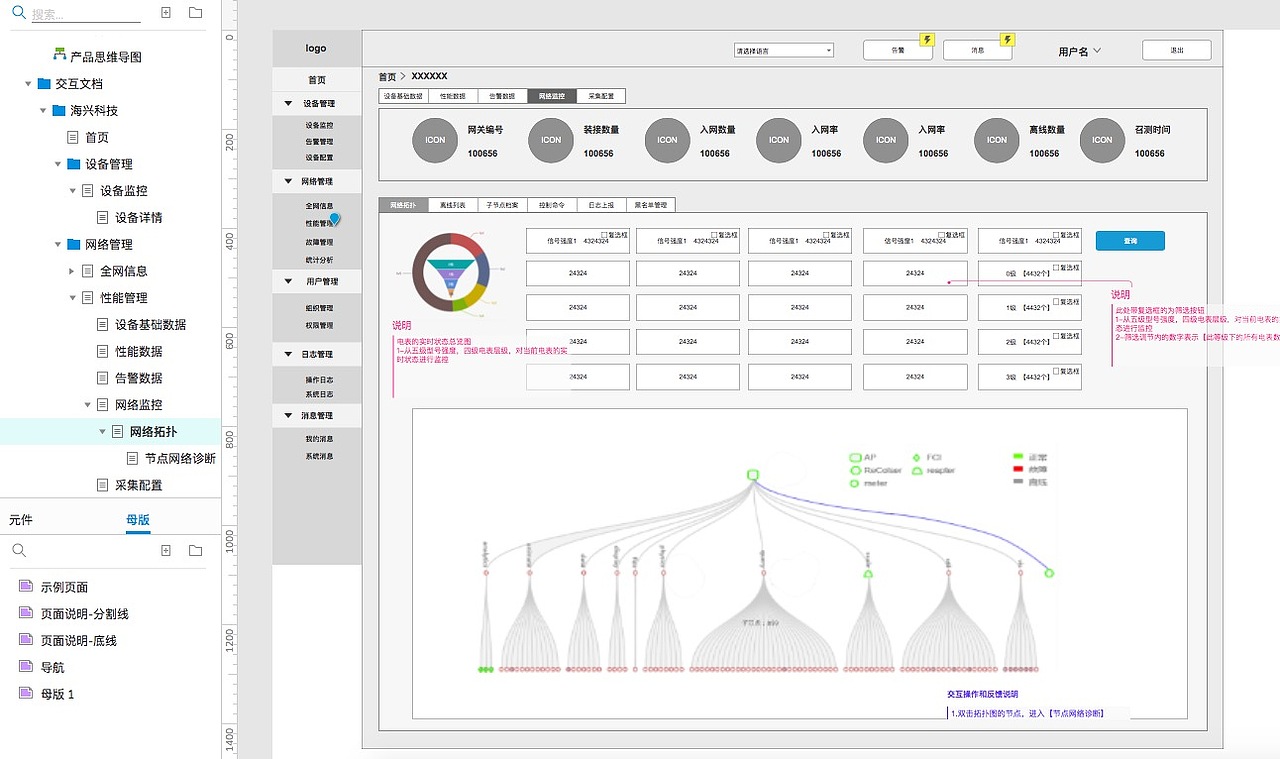Click the donut chart with the funnel

pyautogui.click(x=451, y=271)
